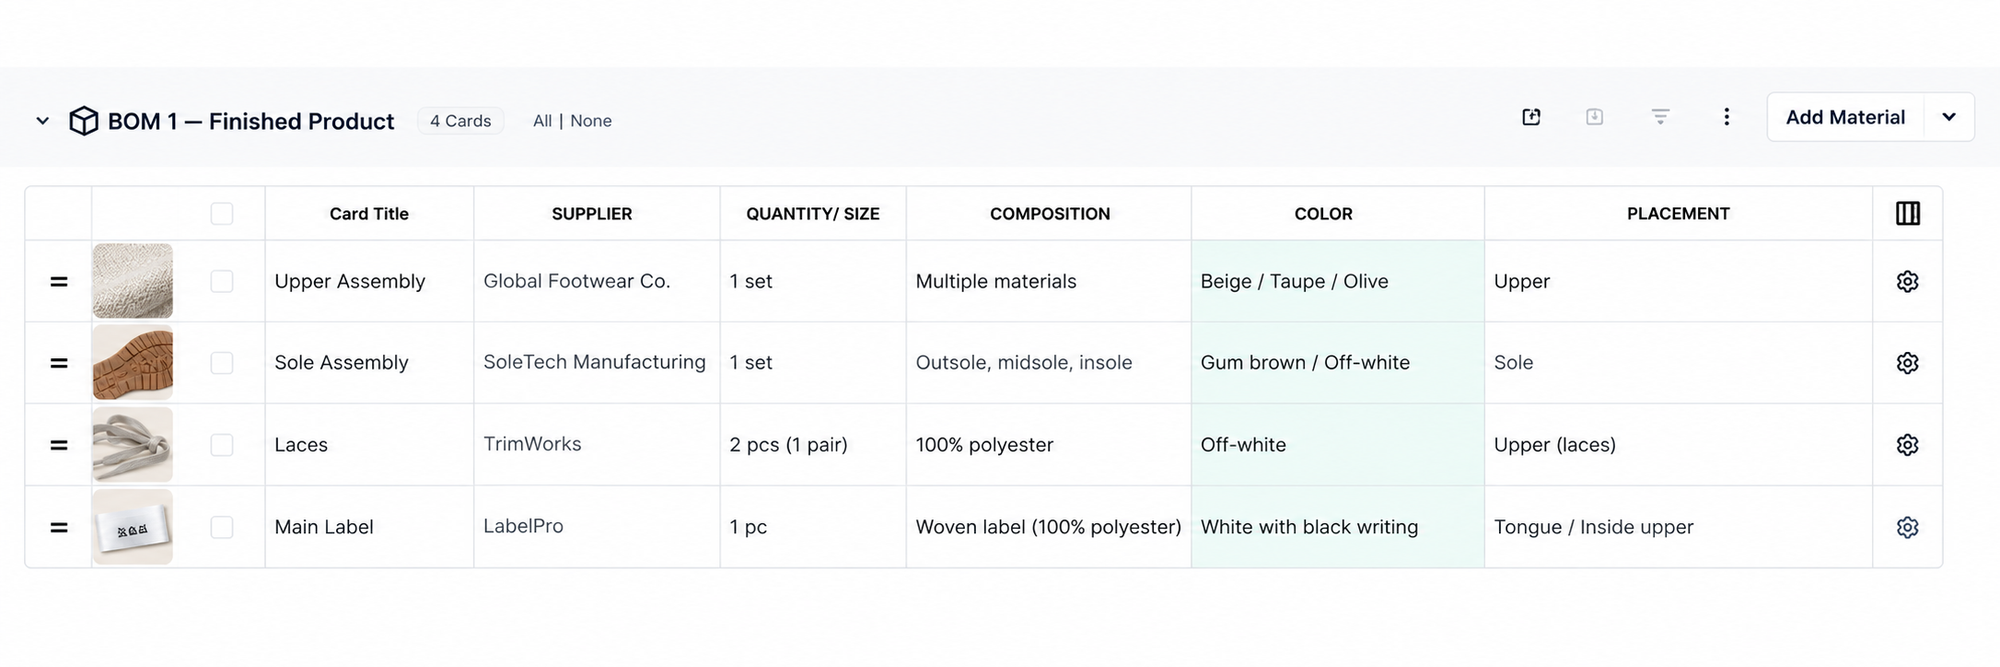Check the Upper Assembly row checkbox

[222, 282]
